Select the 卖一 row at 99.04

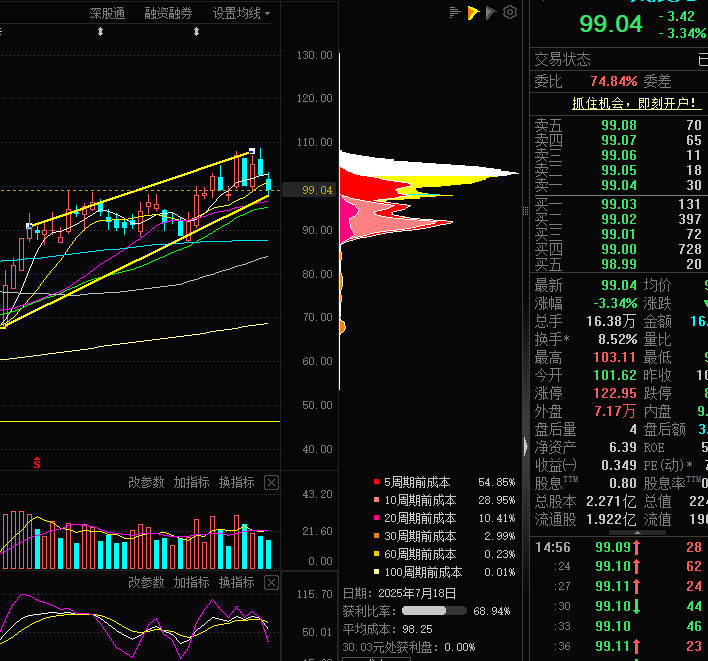tap(619, 185)
